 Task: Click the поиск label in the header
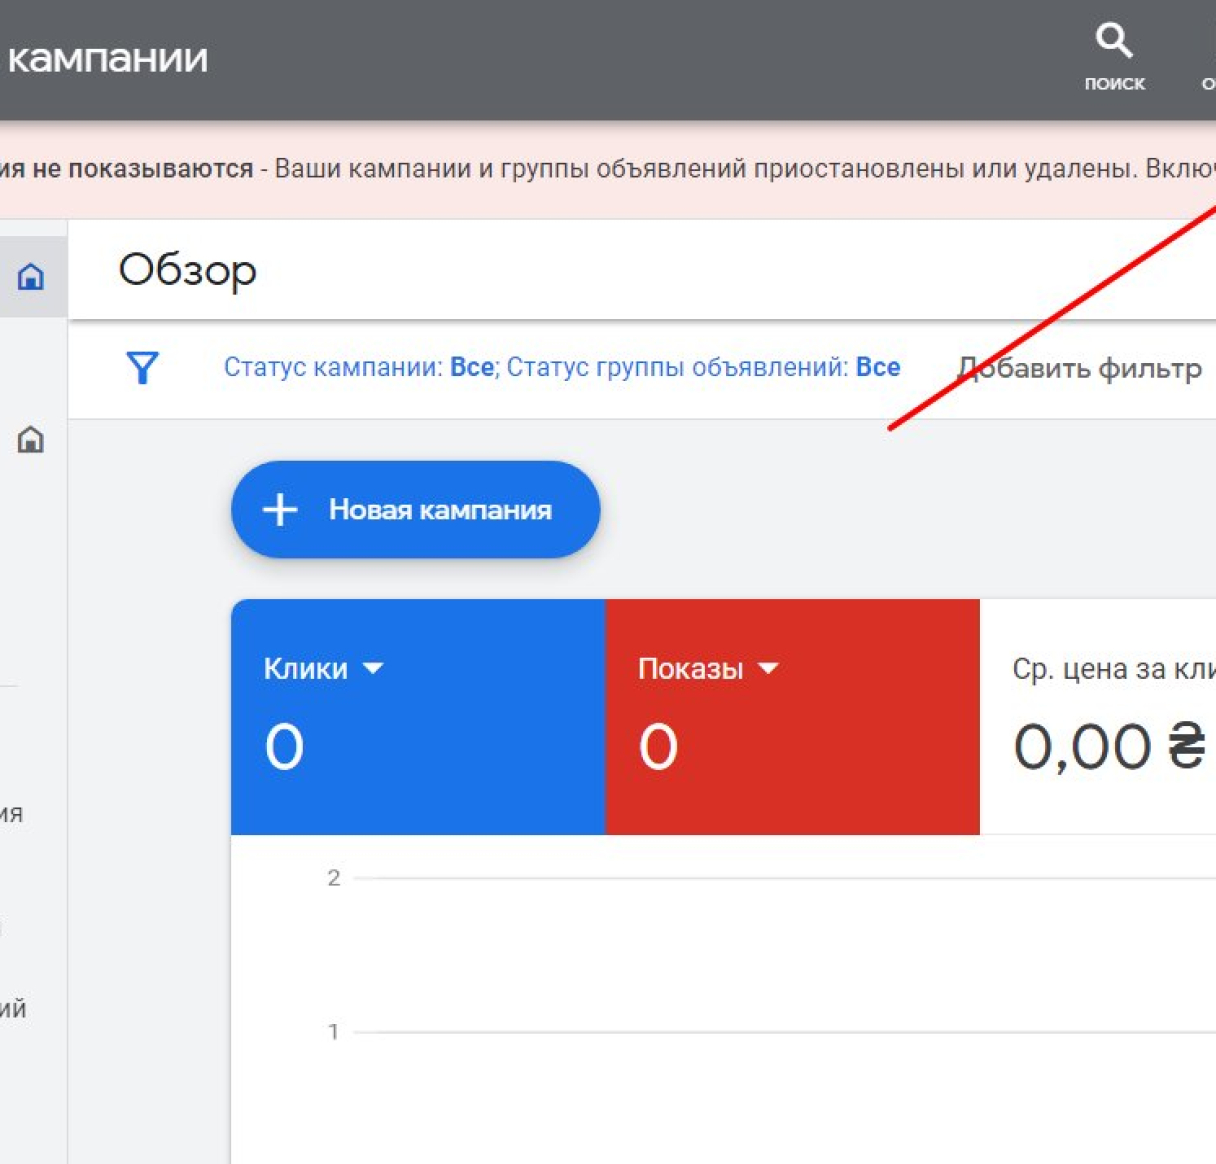coord(1114,84)
